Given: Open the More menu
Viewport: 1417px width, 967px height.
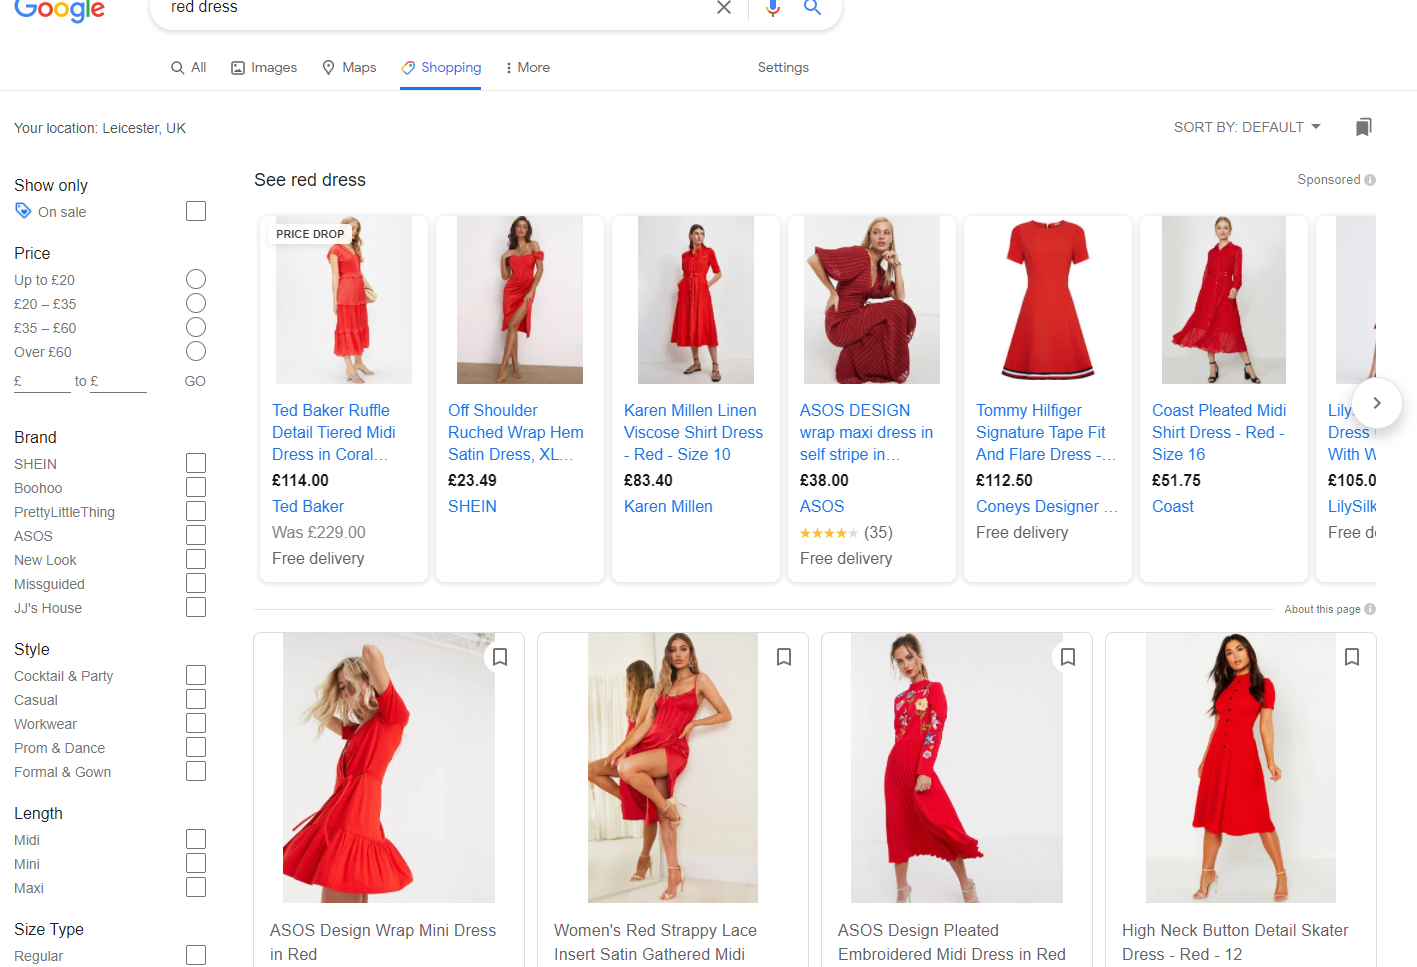Looking at the screenshot, I should click(x=528, y=67).
